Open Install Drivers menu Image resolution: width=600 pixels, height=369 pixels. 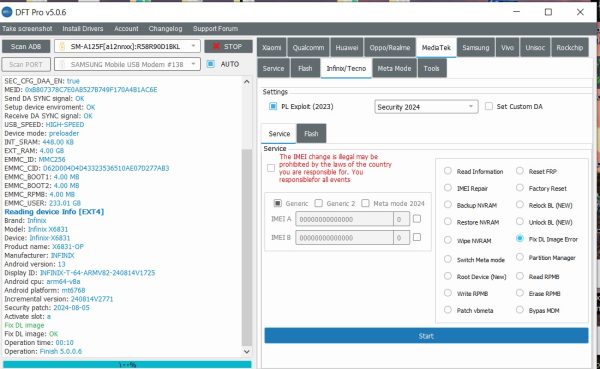pos(83,29)
